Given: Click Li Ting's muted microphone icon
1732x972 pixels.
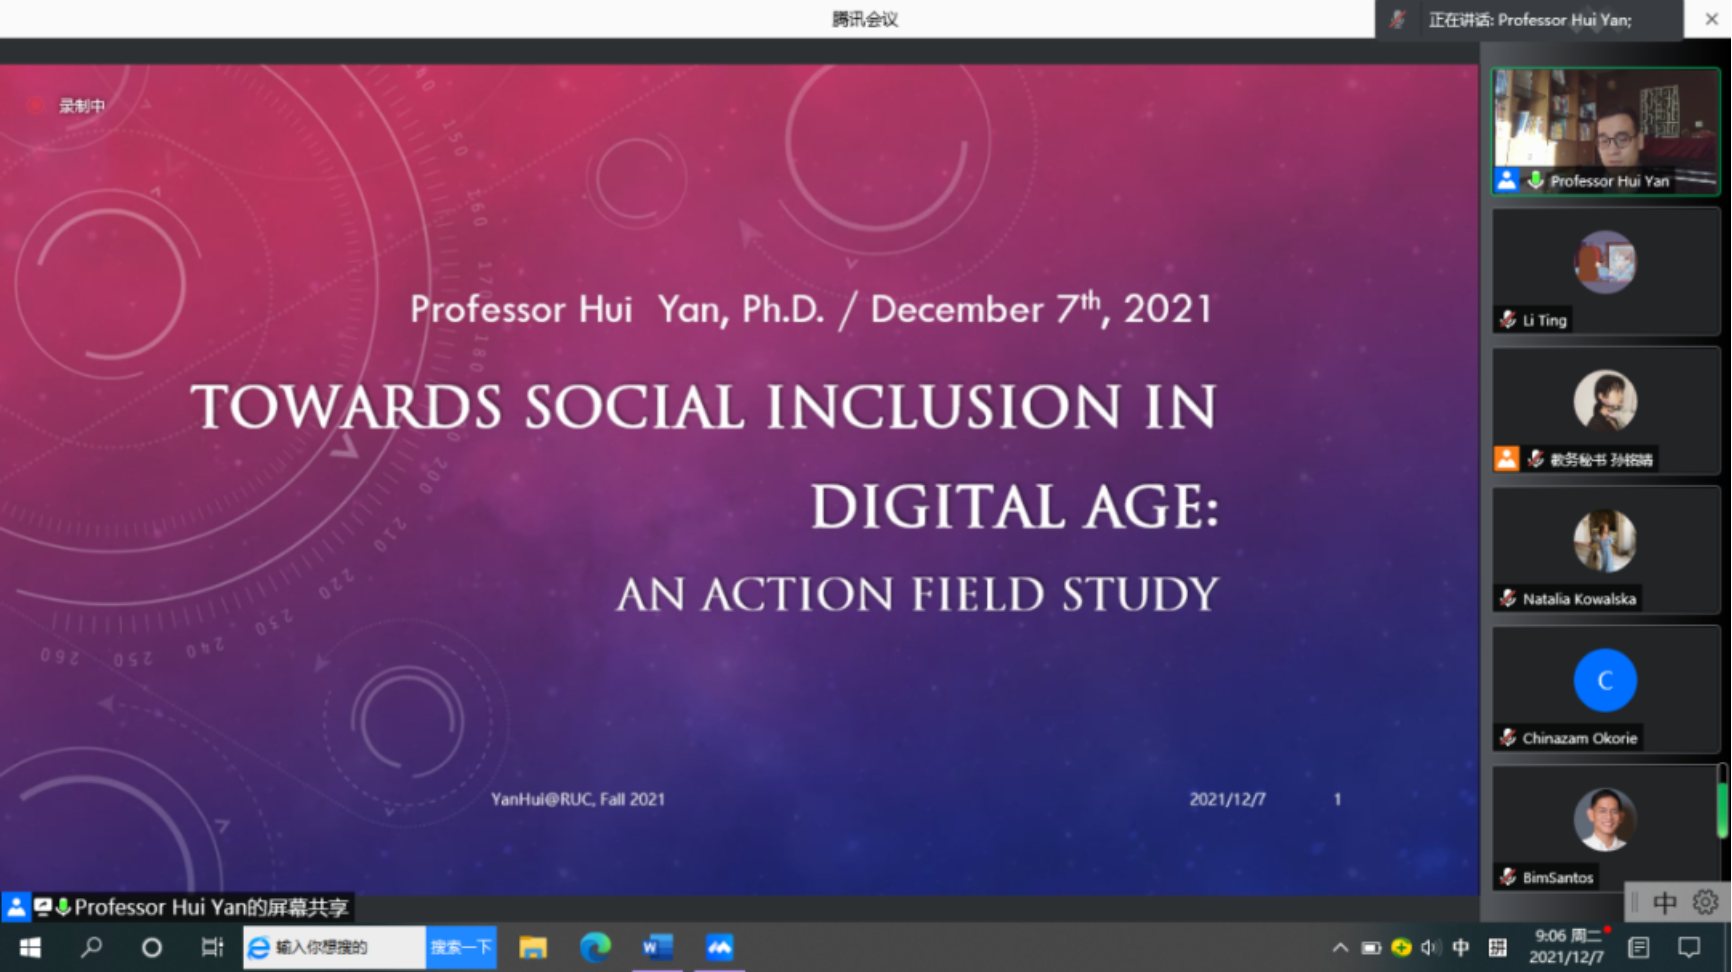Looking at the screenshot, I should [1508, 320].
